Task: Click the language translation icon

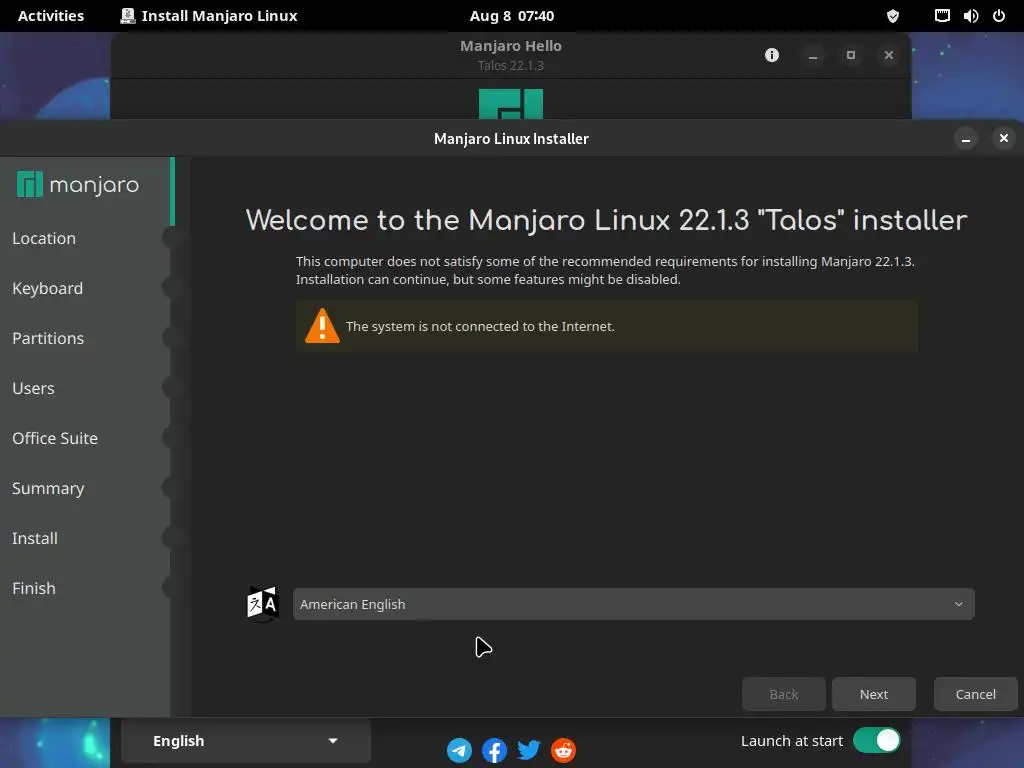Action: tap(263, 604)
